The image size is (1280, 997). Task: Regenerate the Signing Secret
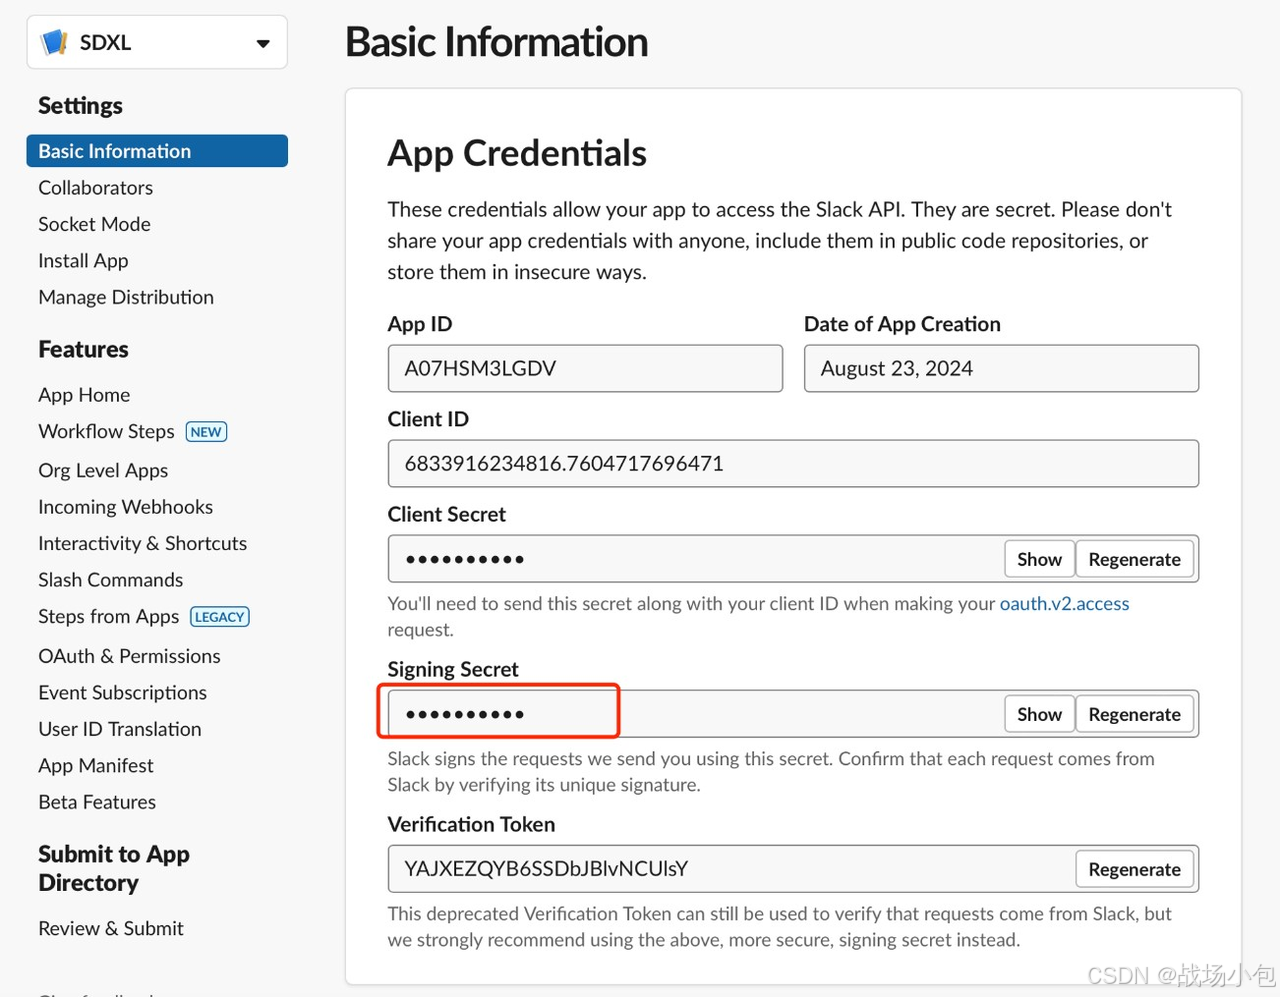tap(1135, 714)
